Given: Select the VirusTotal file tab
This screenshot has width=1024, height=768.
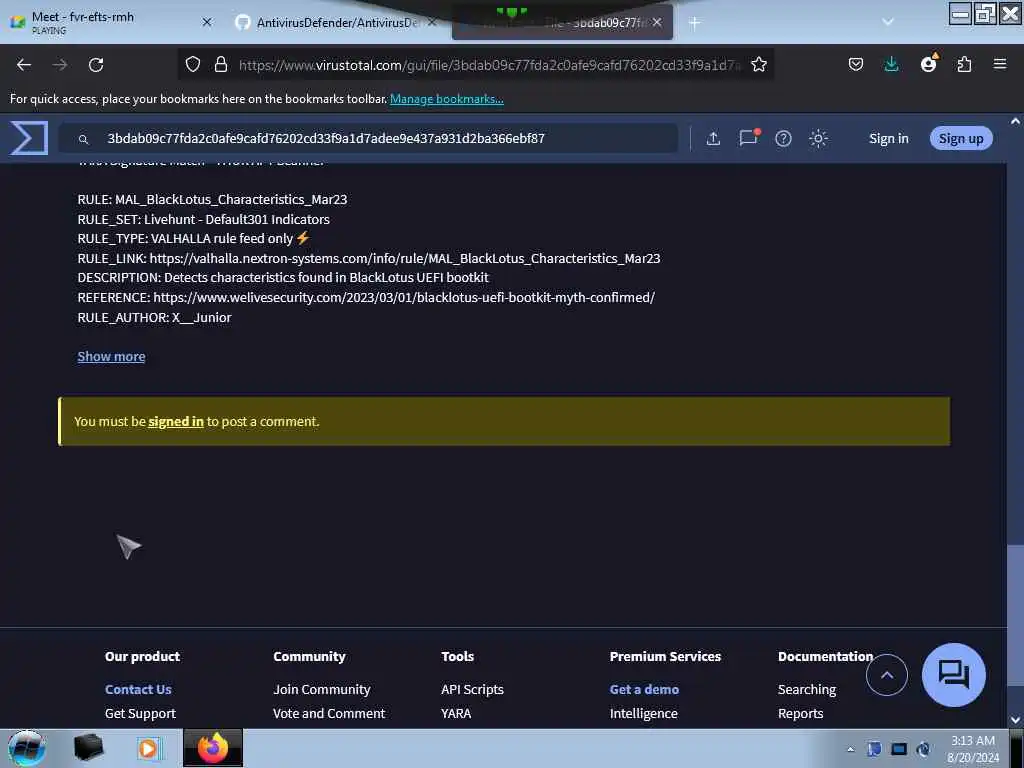Looking at the screenshot, I should [562, 23].
